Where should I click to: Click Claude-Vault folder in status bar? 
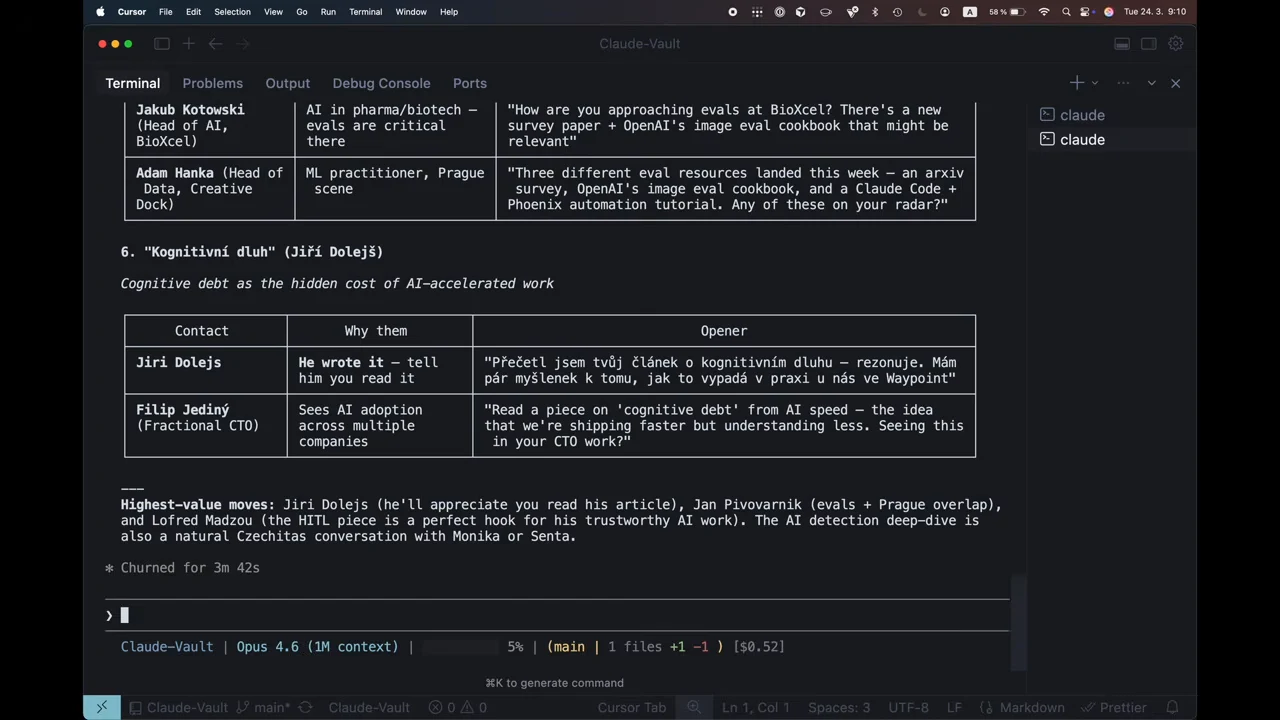tap(178, 707)
